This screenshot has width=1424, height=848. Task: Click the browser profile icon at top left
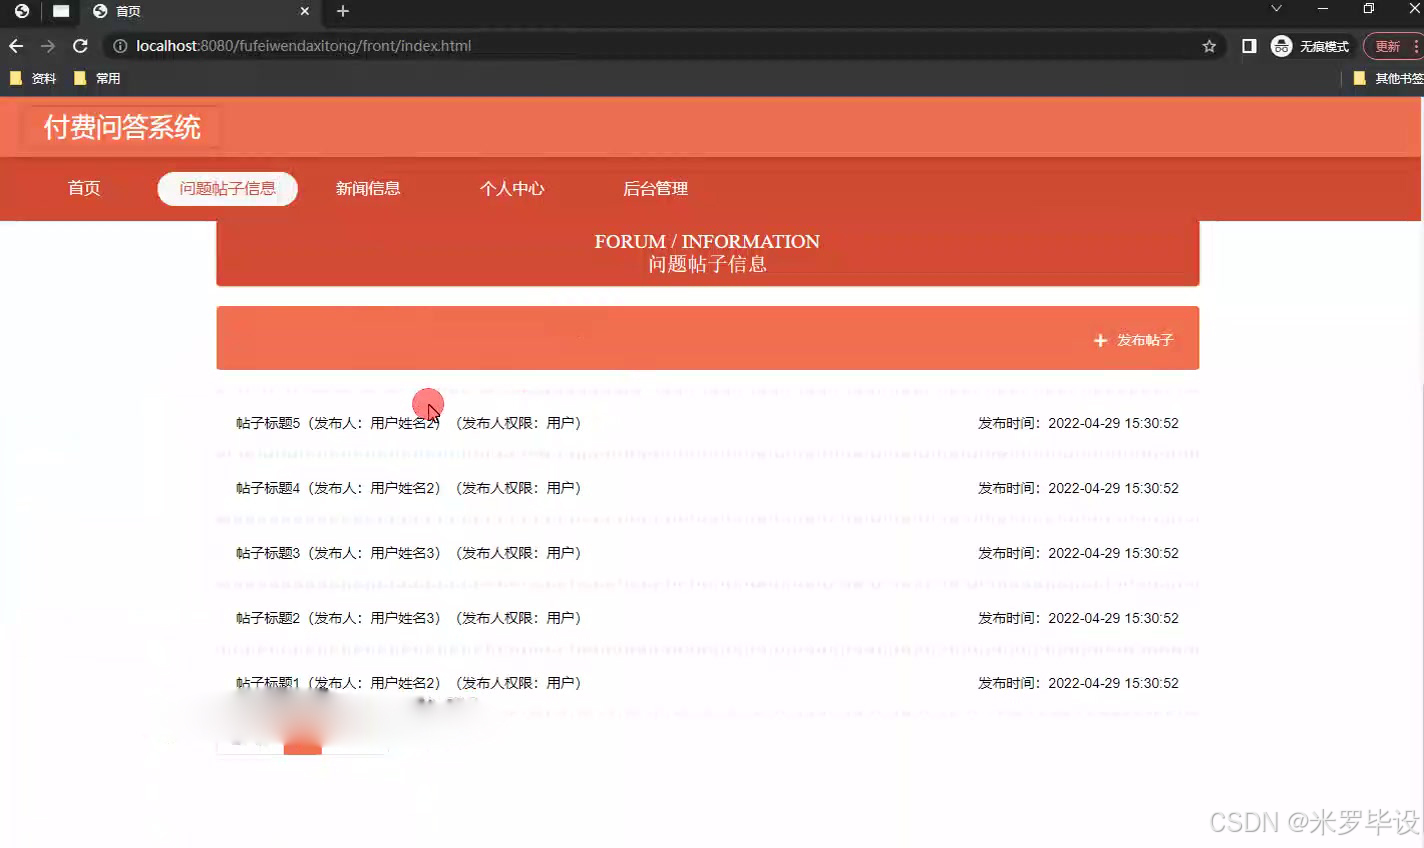(x=22, y=11)
